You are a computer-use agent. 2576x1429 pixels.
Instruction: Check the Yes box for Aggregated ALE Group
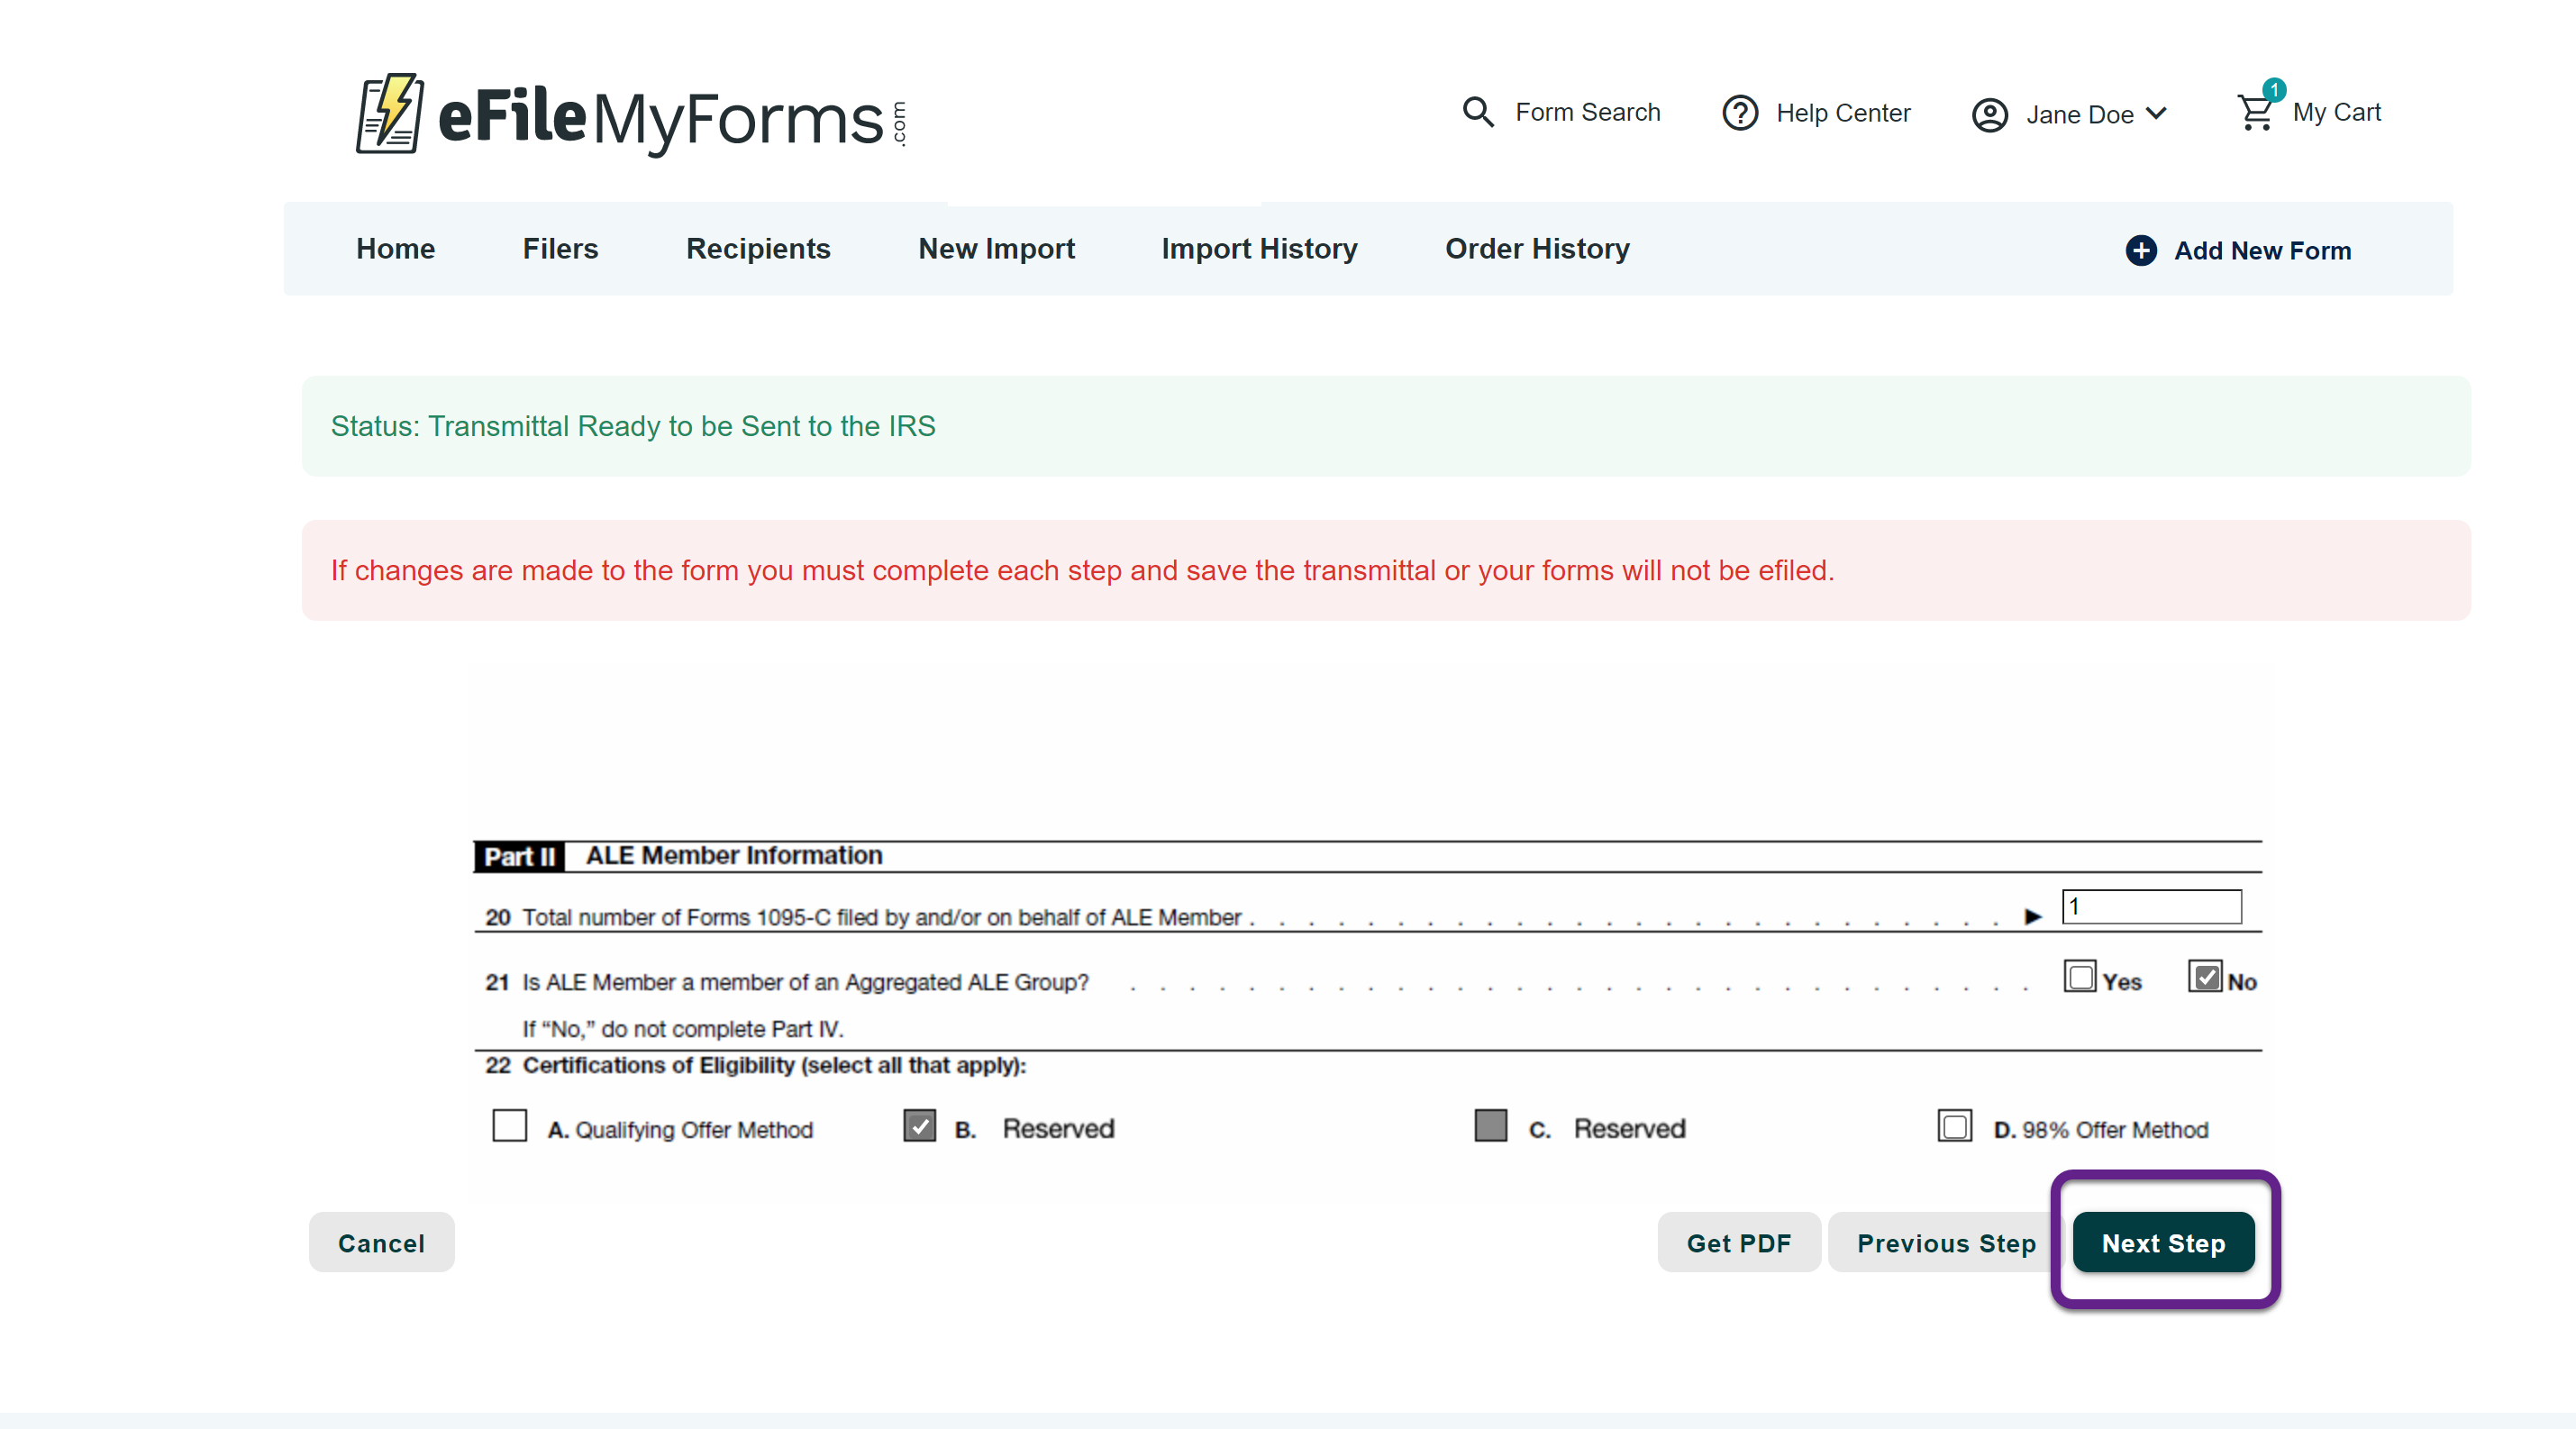(x=2080, y=977)
